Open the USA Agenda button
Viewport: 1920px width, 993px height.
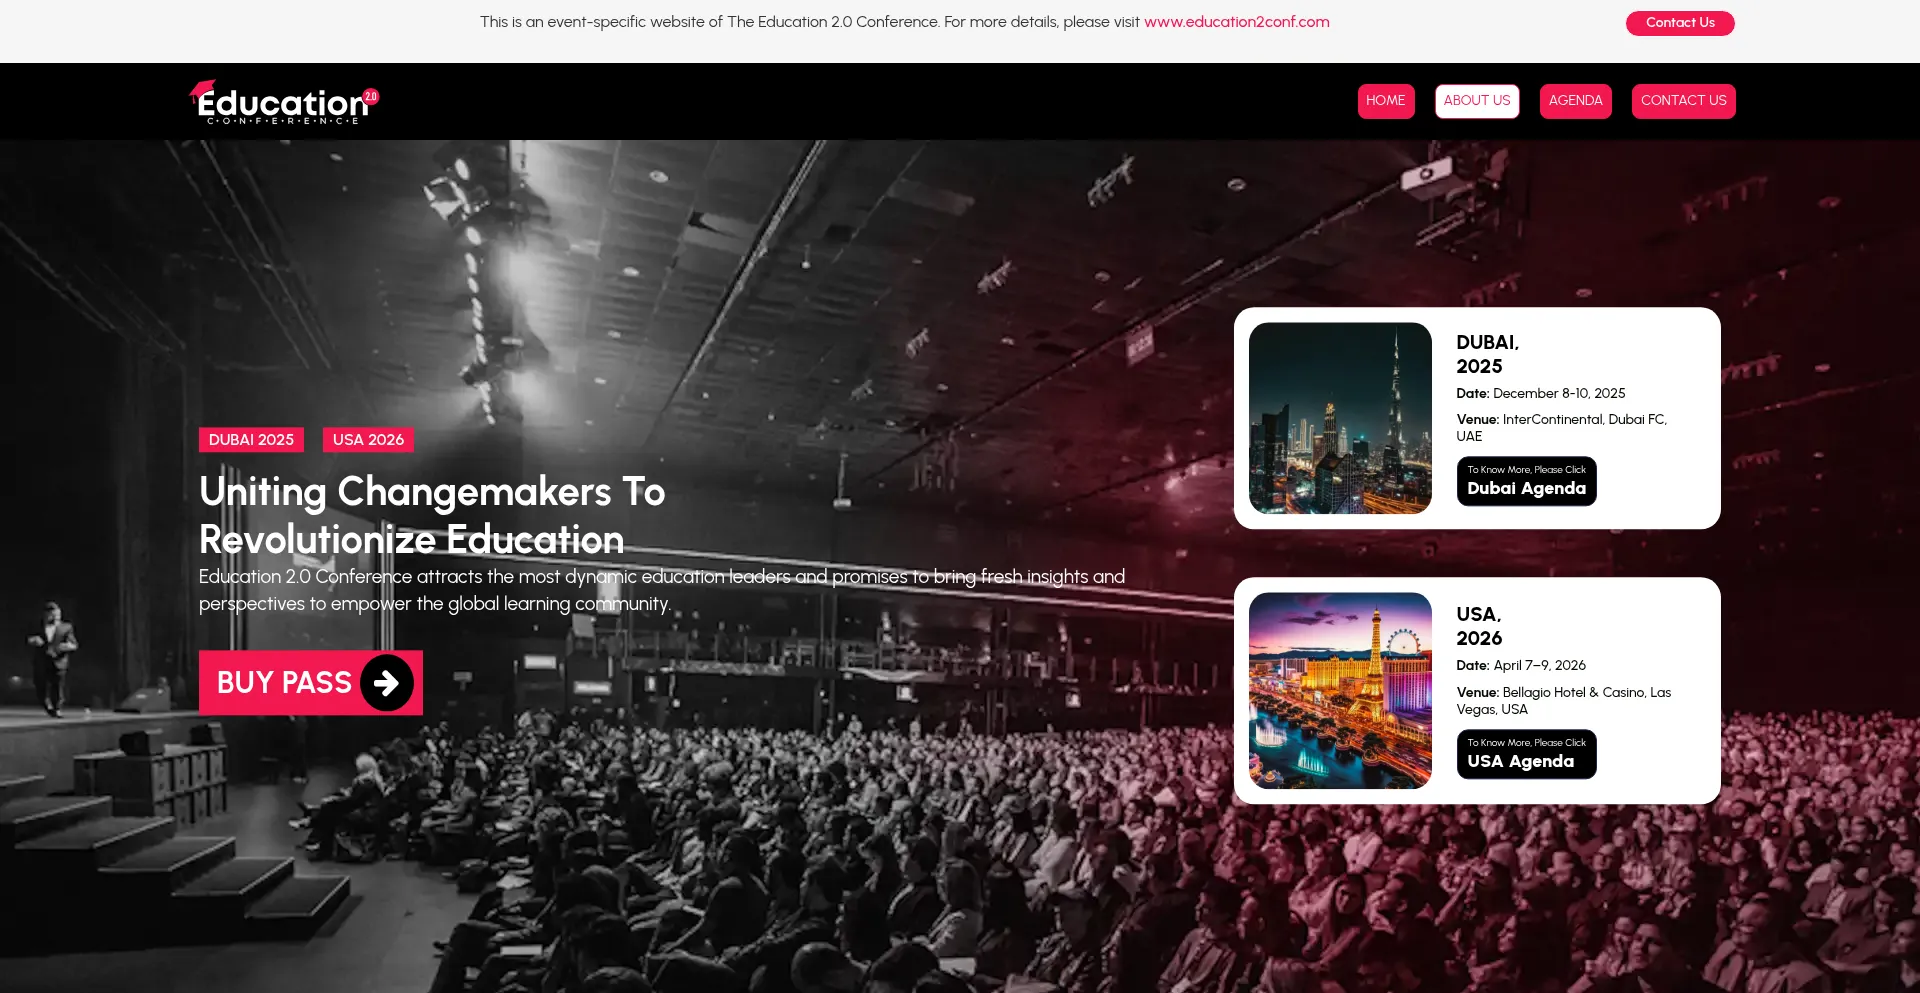point(1527,754)
